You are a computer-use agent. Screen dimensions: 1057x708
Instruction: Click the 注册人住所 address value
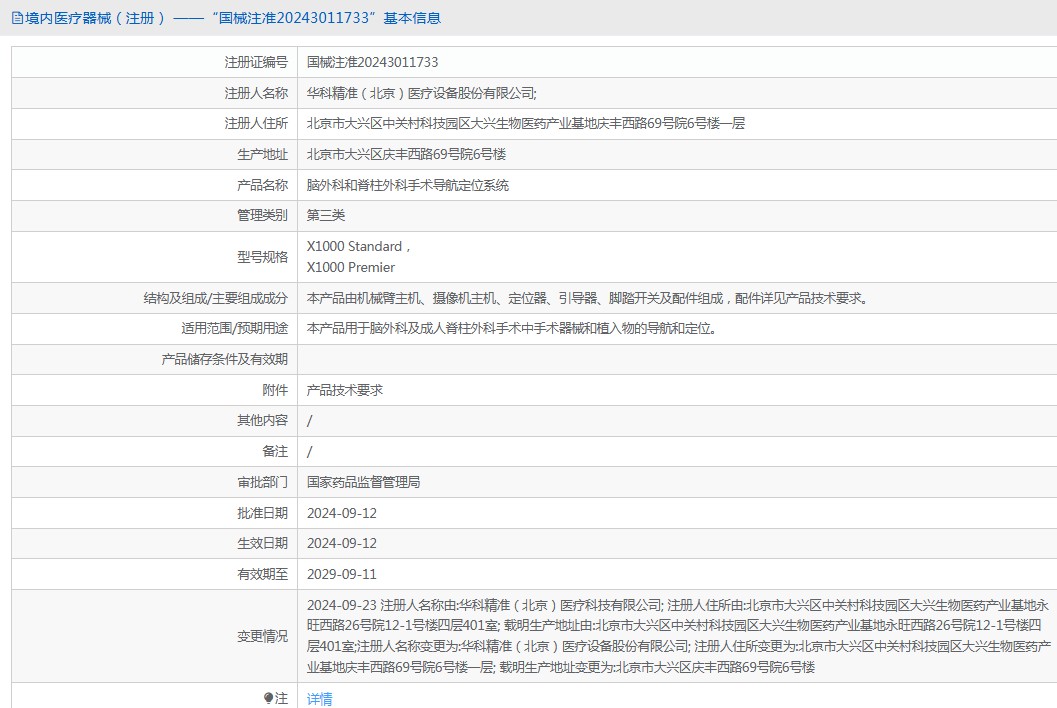[x=525, y=124]
